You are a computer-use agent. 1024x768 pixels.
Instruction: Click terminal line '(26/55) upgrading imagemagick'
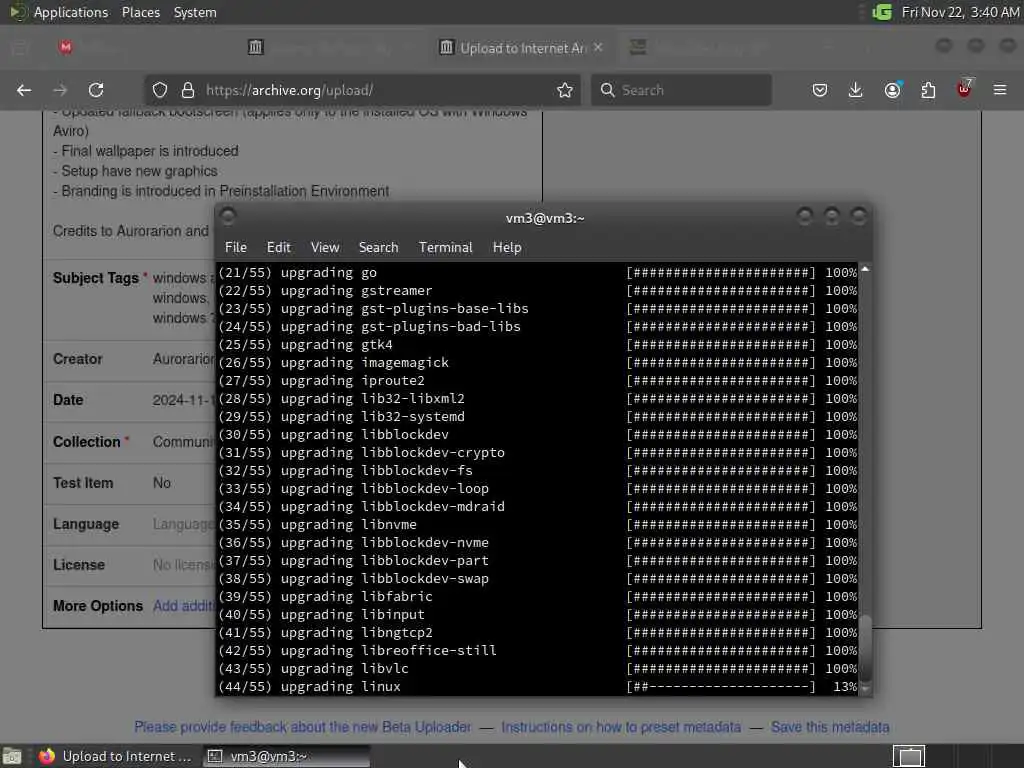pos(334,362)
